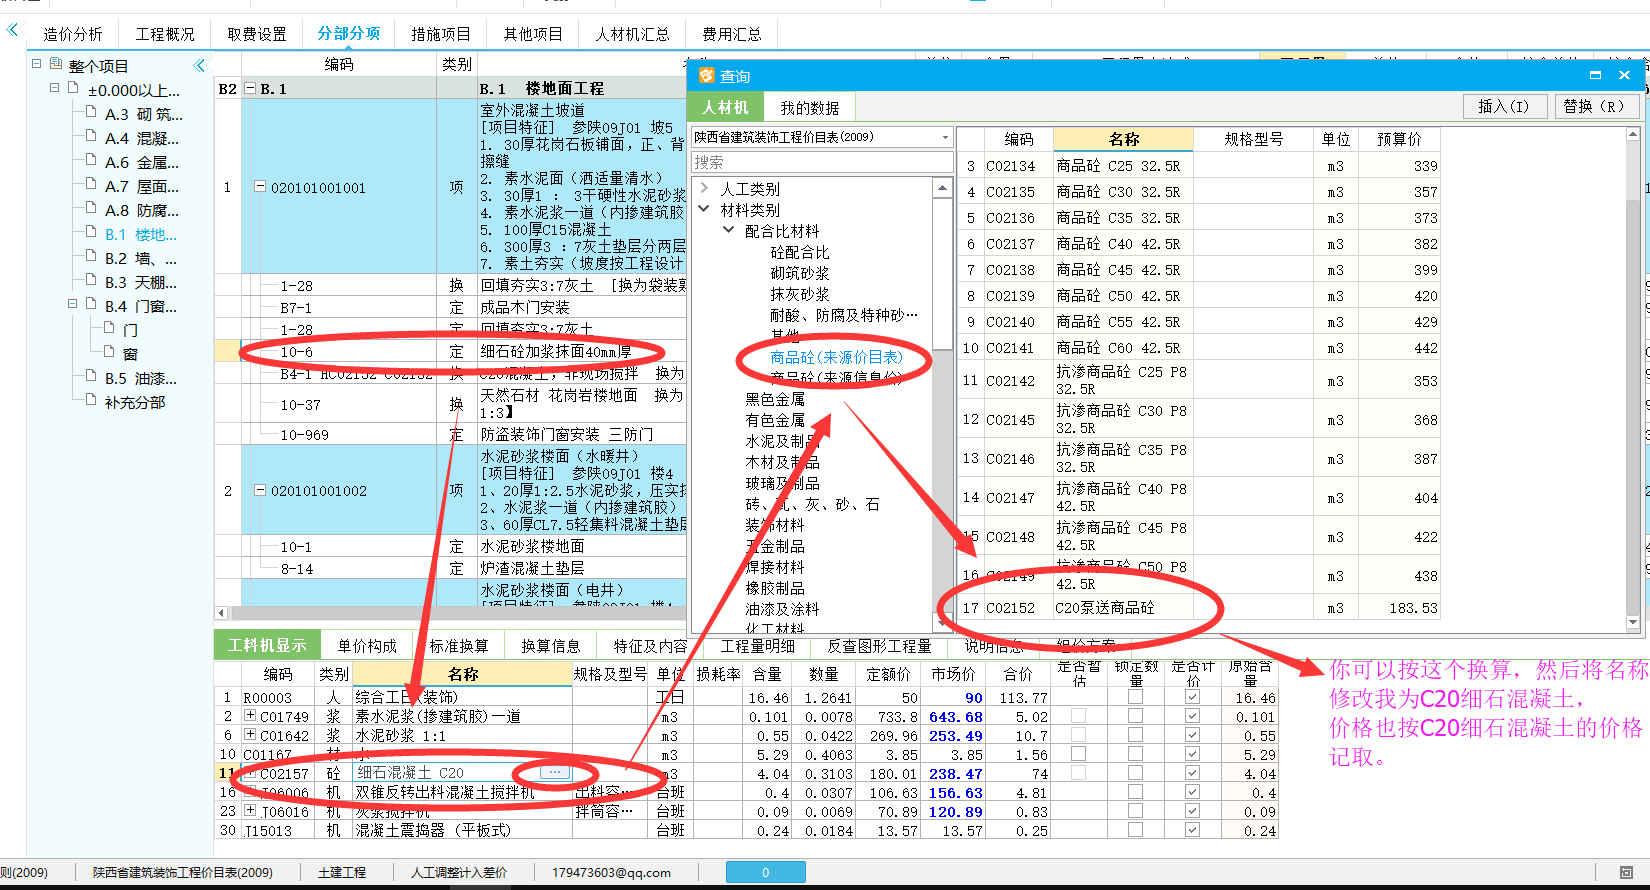Collapse the ±0.000以上 tree node
The image size is (1650, 890).
55,88
